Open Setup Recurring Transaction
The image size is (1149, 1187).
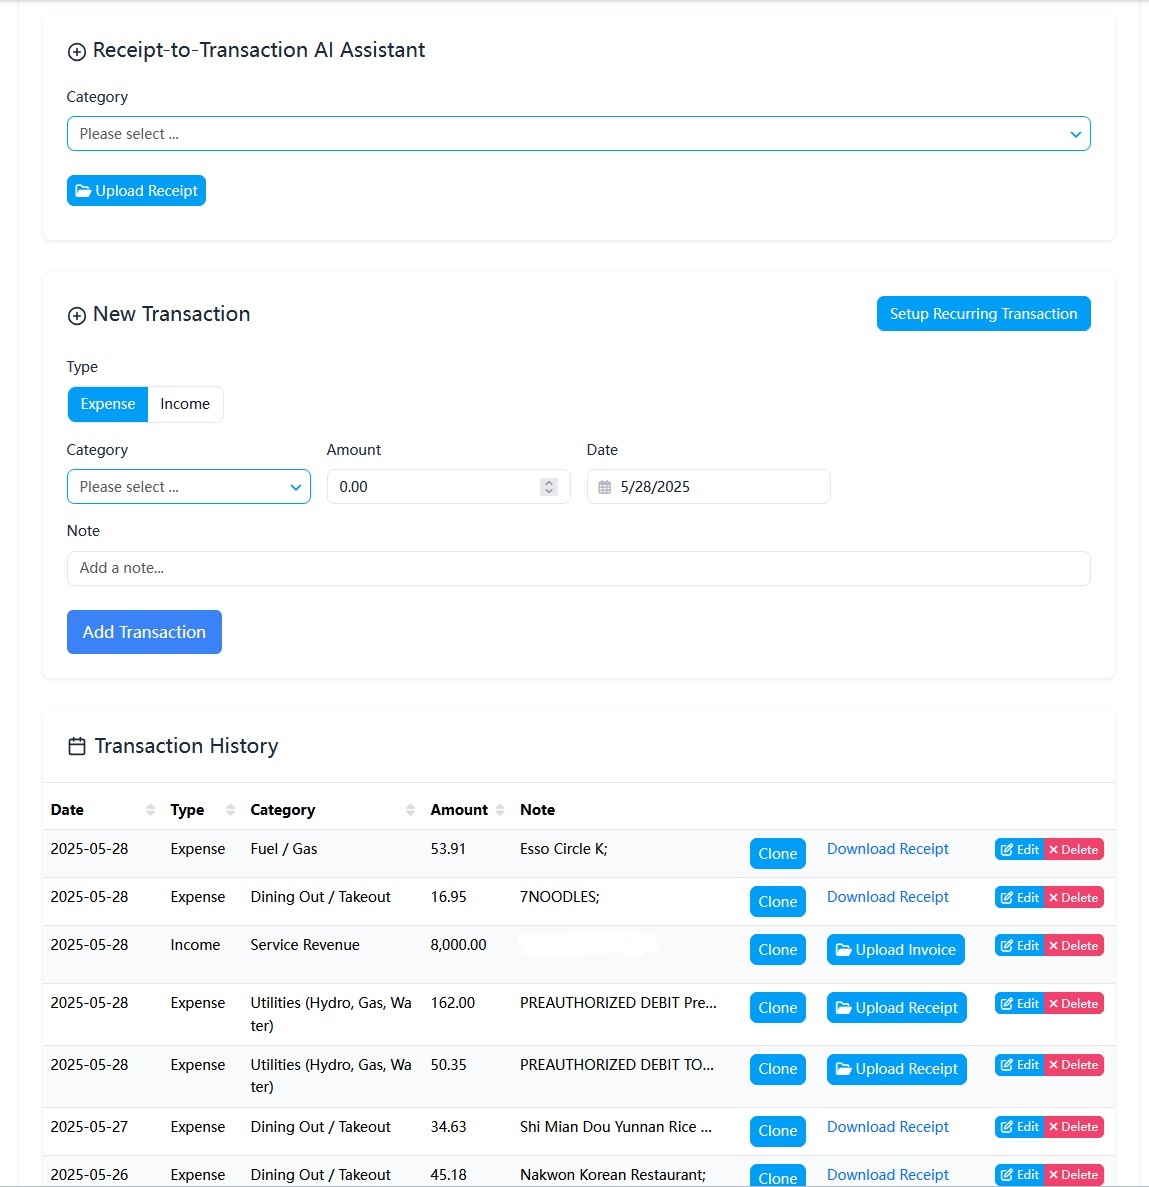(983, 313)
